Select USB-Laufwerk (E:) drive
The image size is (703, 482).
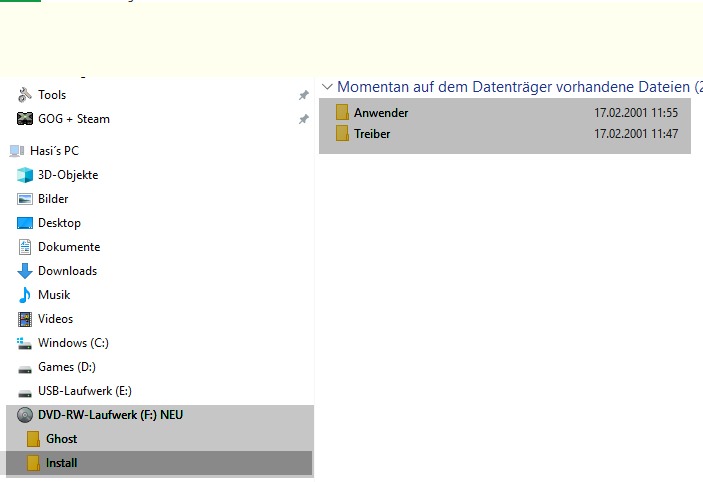pyautogui.click(x=85, y=391)
